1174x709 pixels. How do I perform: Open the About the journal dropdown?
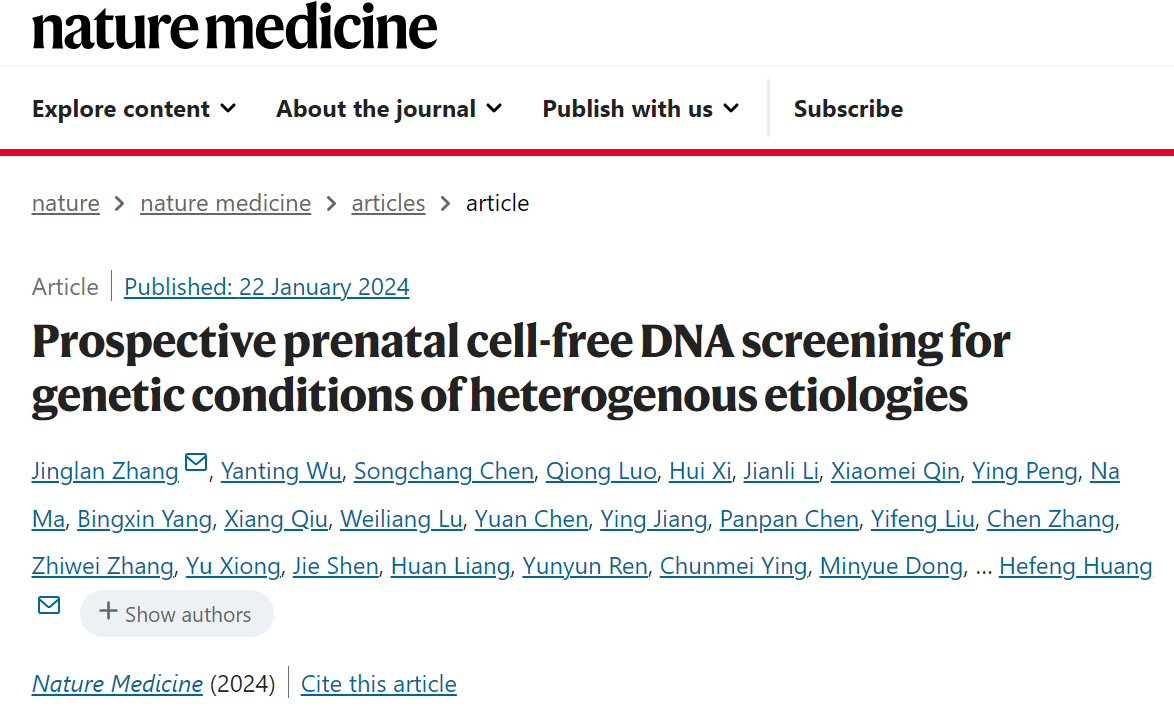(389, 109)
